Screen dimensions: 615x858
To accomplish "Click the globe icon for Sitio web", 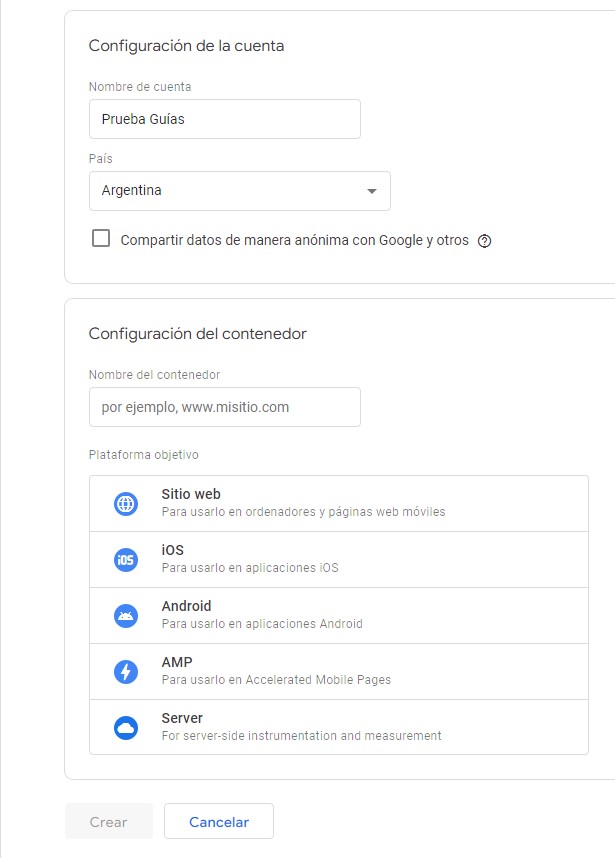I will (126, 504).
